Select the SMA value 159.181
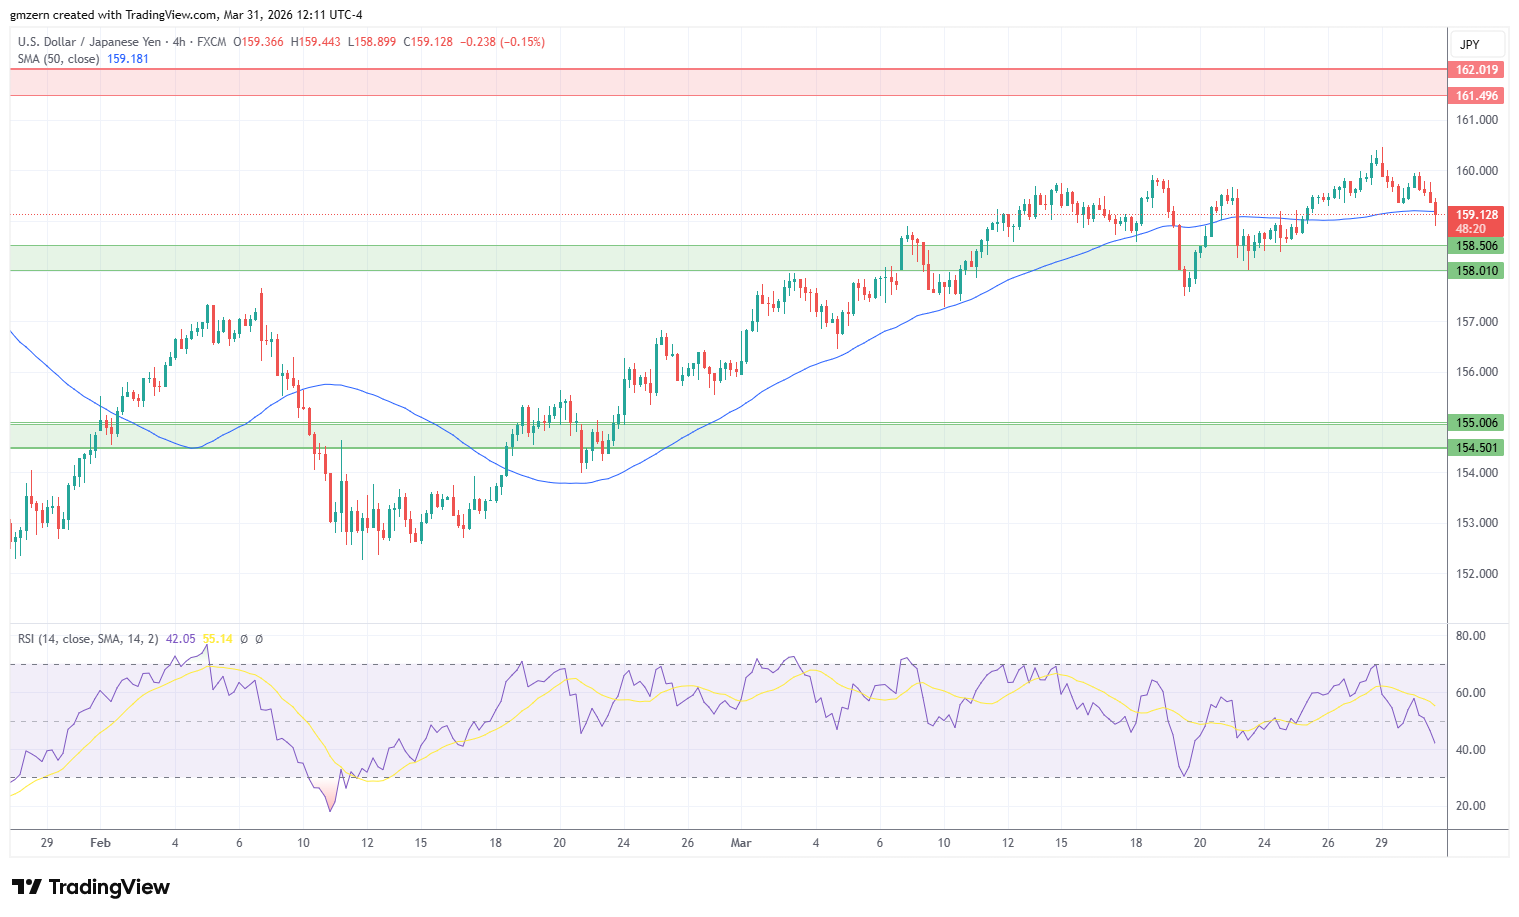Viewport: 1519px width, 917px height. coord(128,59)
